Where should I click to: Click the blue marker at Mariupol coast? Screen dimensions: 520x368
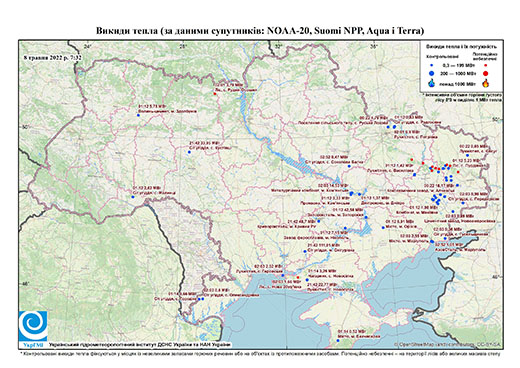pos(432,241)
